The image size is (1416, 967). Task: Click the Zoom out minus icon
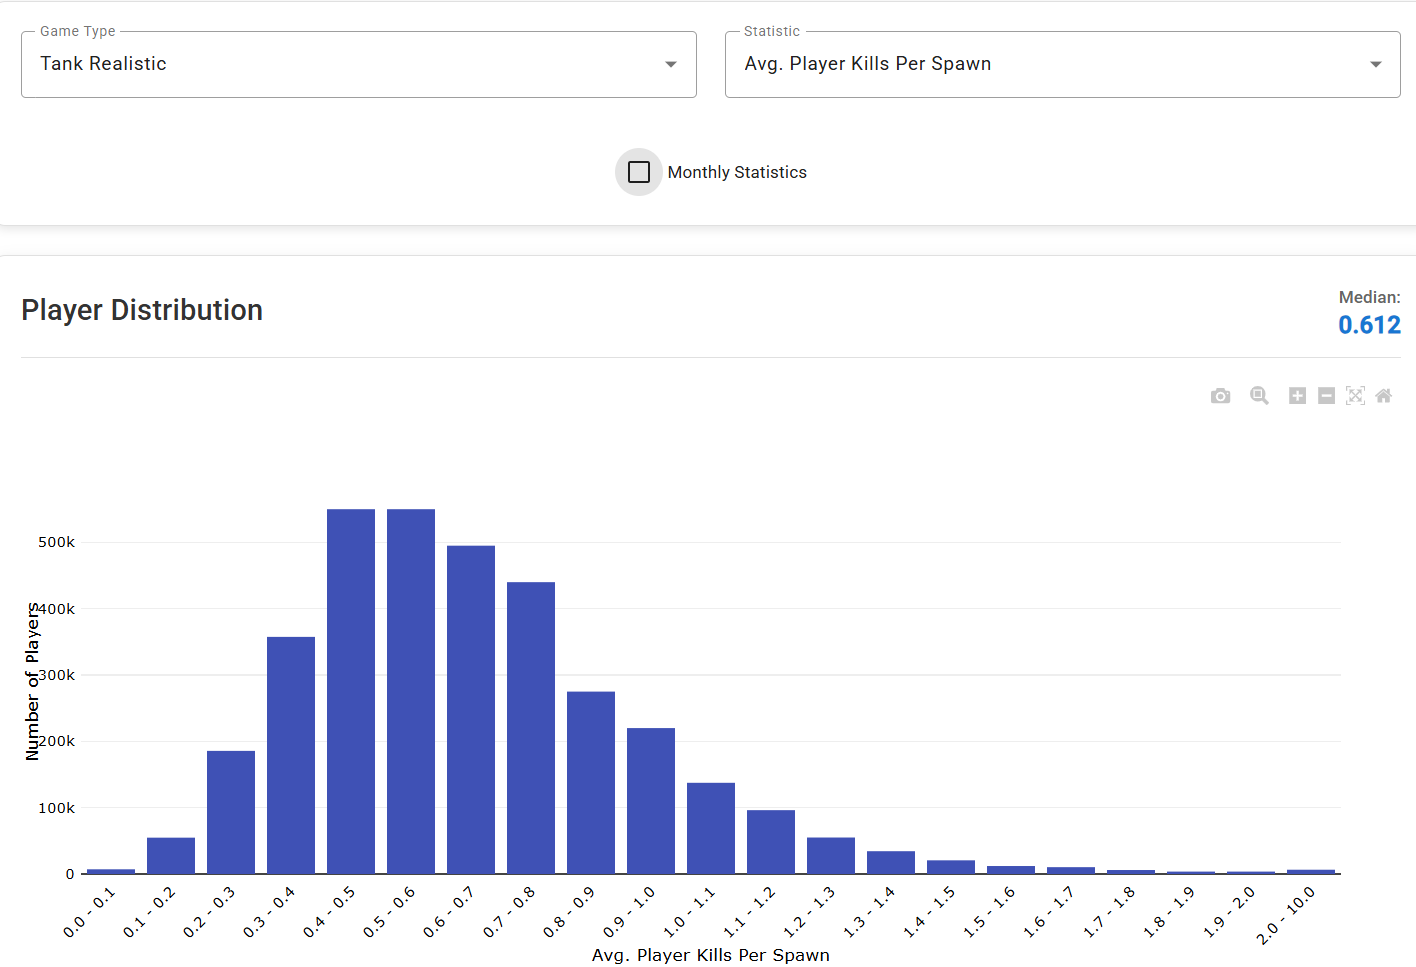pos(1326,396)
